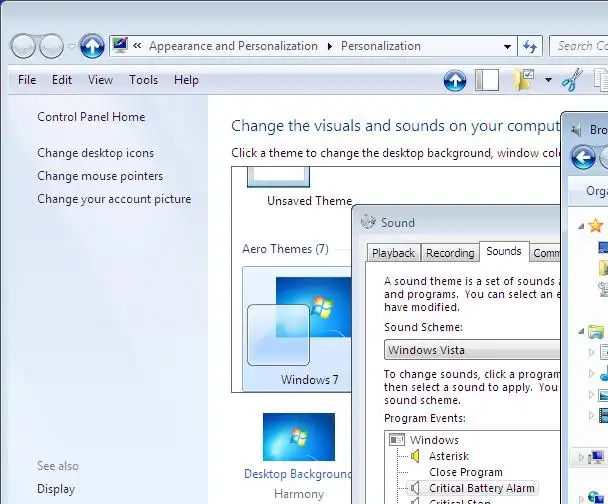This screenshot has width=608, height=504.
Task: Click the Favorites star icon in Browse window
Action: [596, 225]
